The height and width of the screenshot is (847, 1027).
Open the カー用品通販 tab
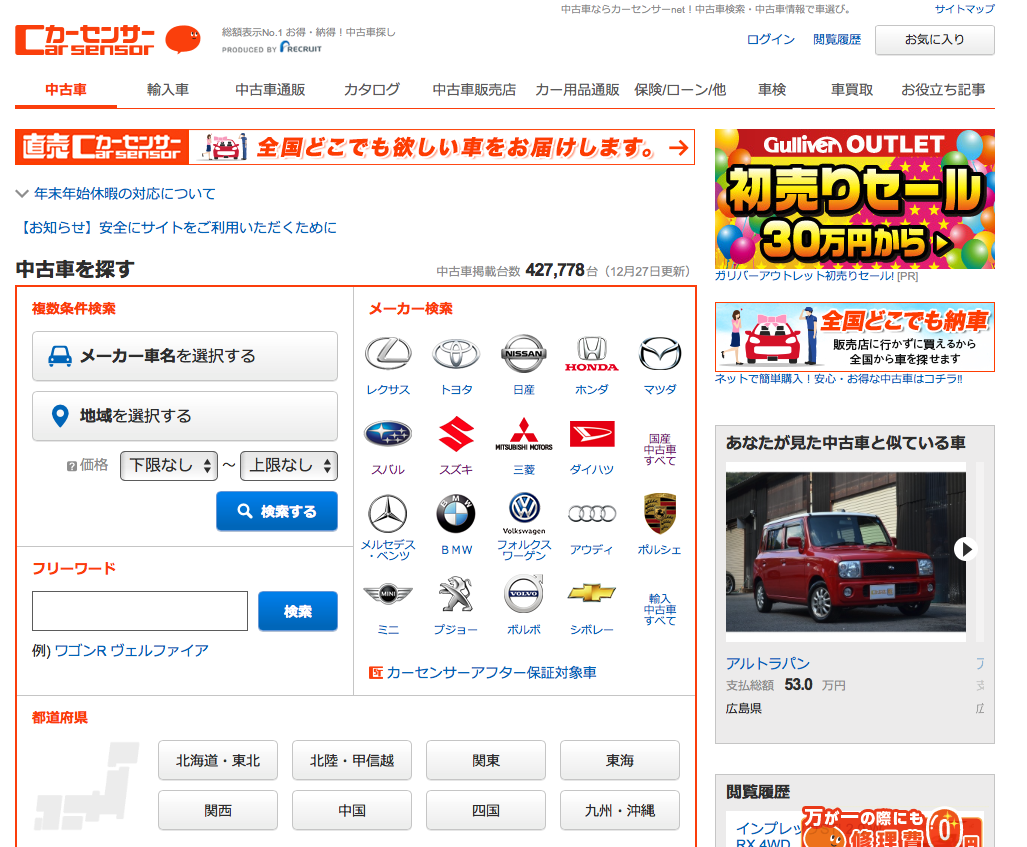(577, 90)
